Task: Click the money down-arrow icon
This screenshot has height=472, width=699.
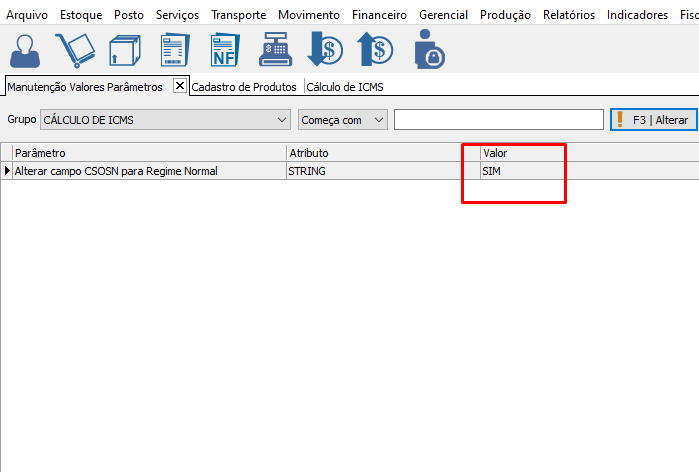Action: 325,50
